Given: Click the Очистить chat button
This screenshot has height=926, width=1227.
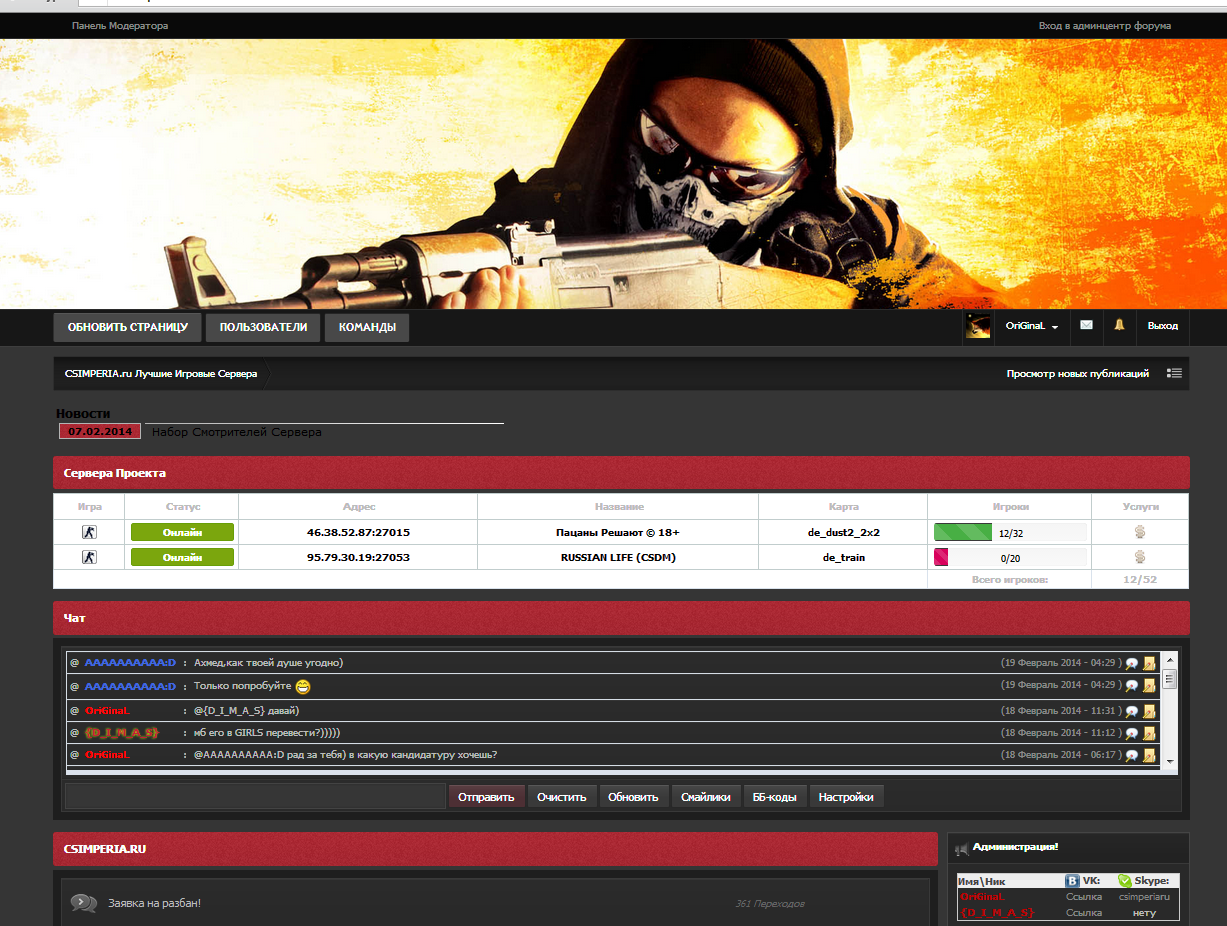Looking at the screenshot, I should tap(563, 797).
